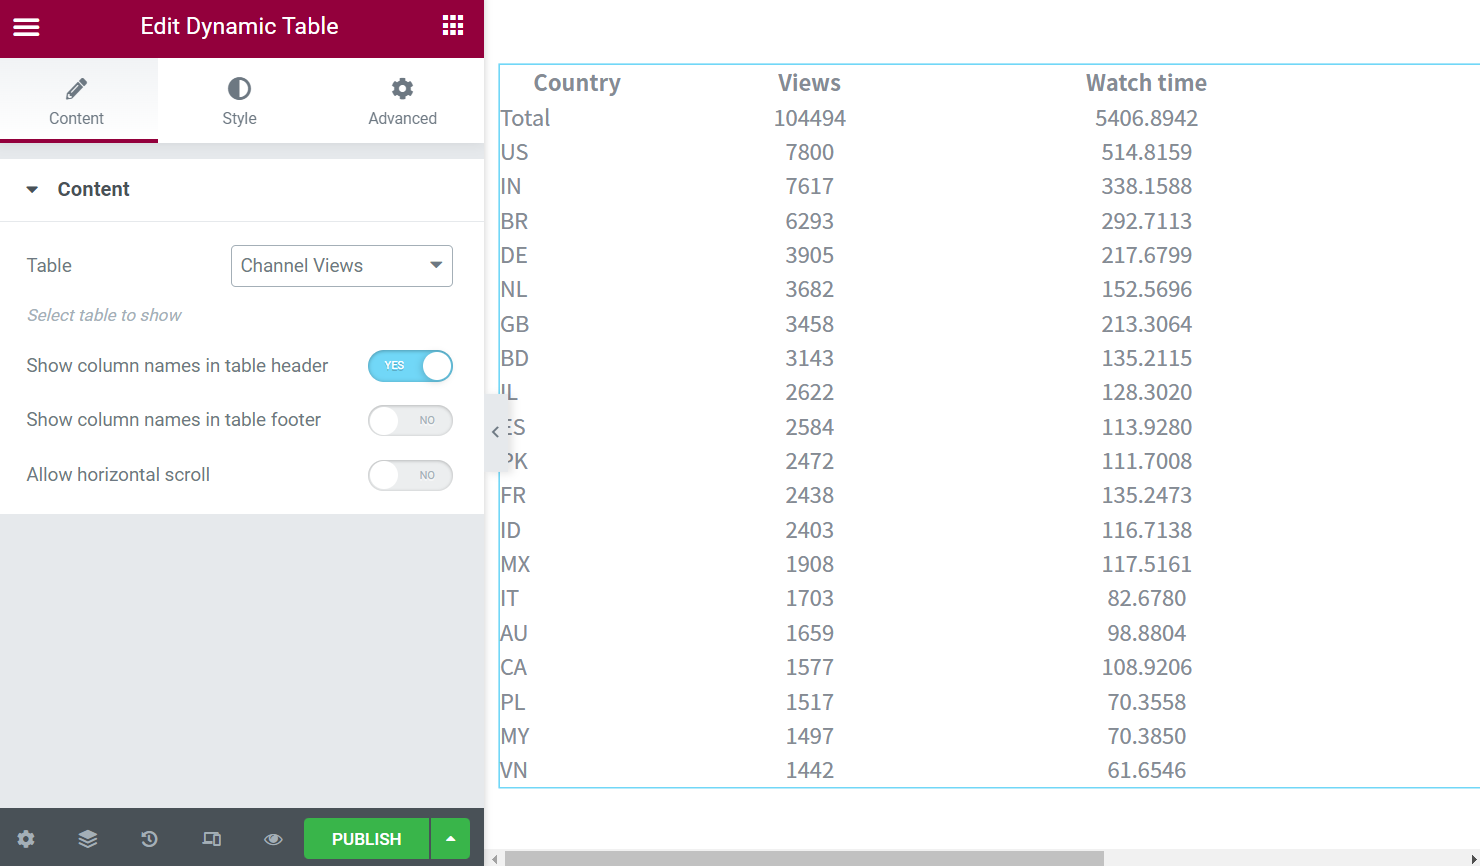
Task: Open the hamburger menu in the header
Action: click(26, 27)
